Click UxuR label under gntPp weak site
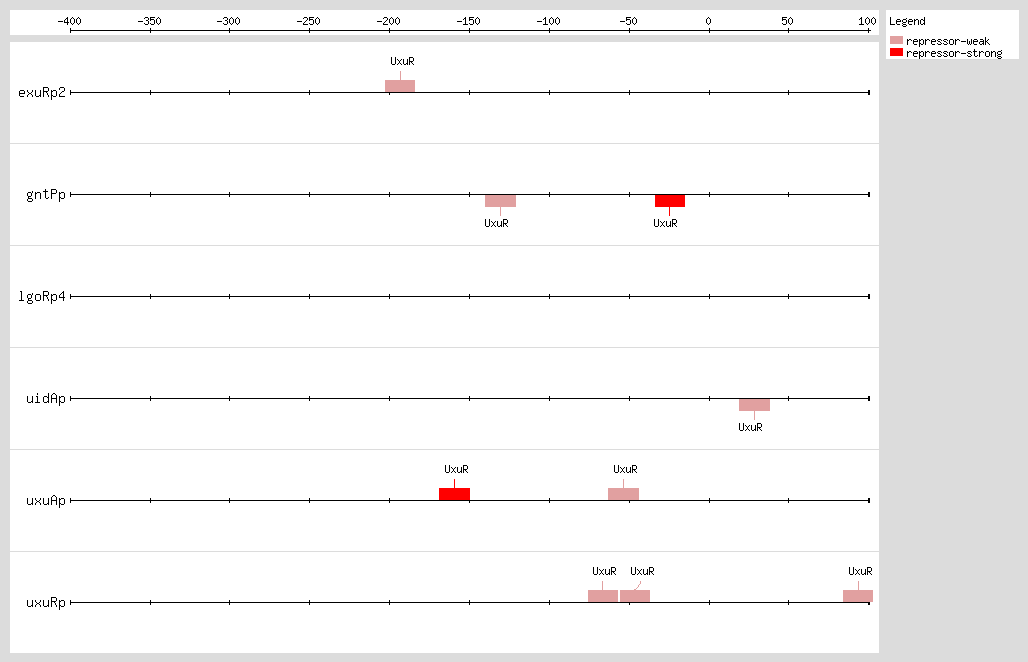The height and width of the screenshot is (662, 1028). 496,224
